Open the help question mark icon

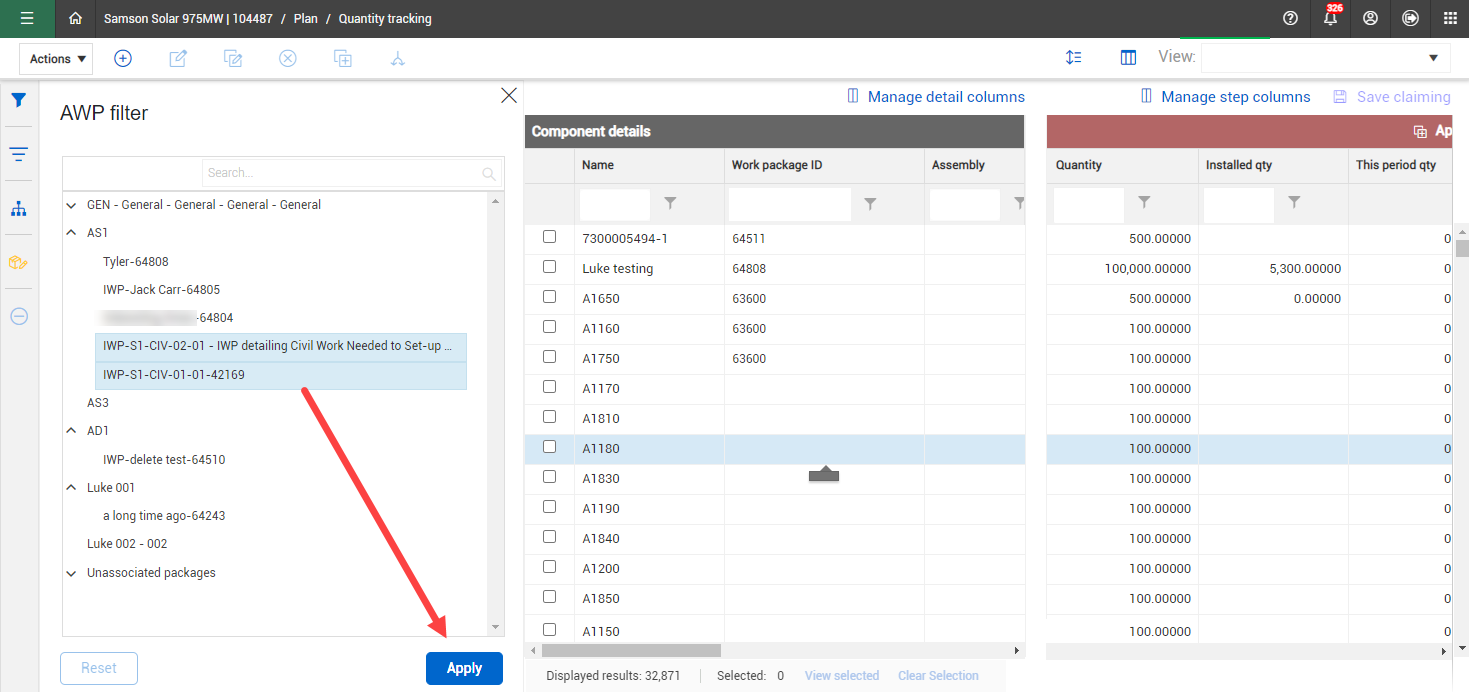pos(1290,18)
